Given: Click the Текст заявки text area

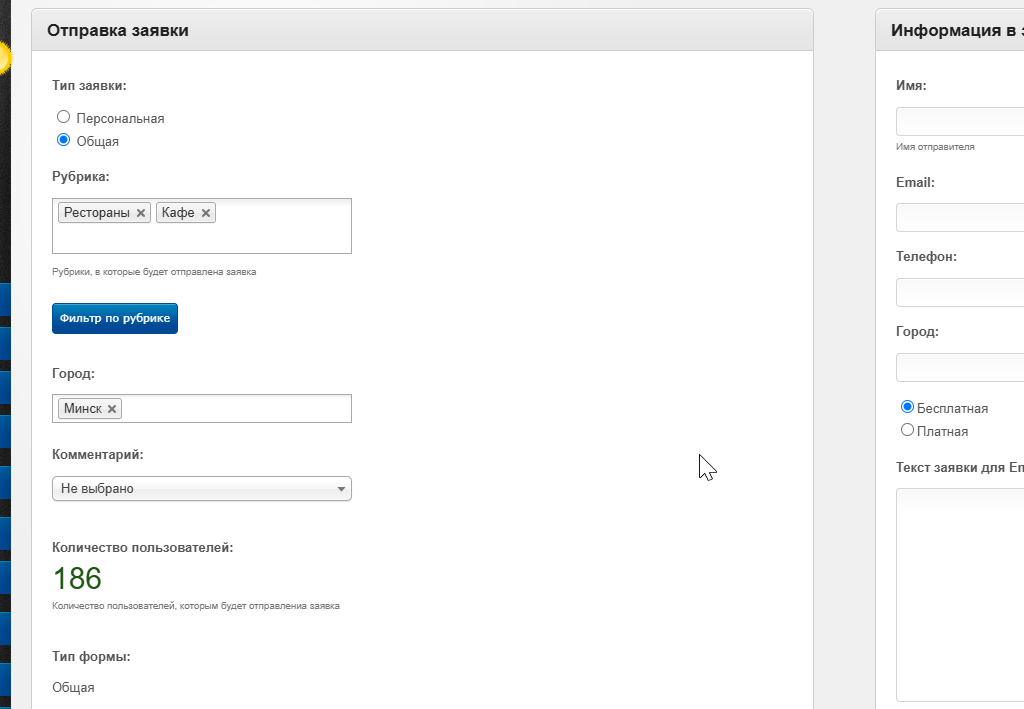Looking at the screenshot, I should (960, 595).
